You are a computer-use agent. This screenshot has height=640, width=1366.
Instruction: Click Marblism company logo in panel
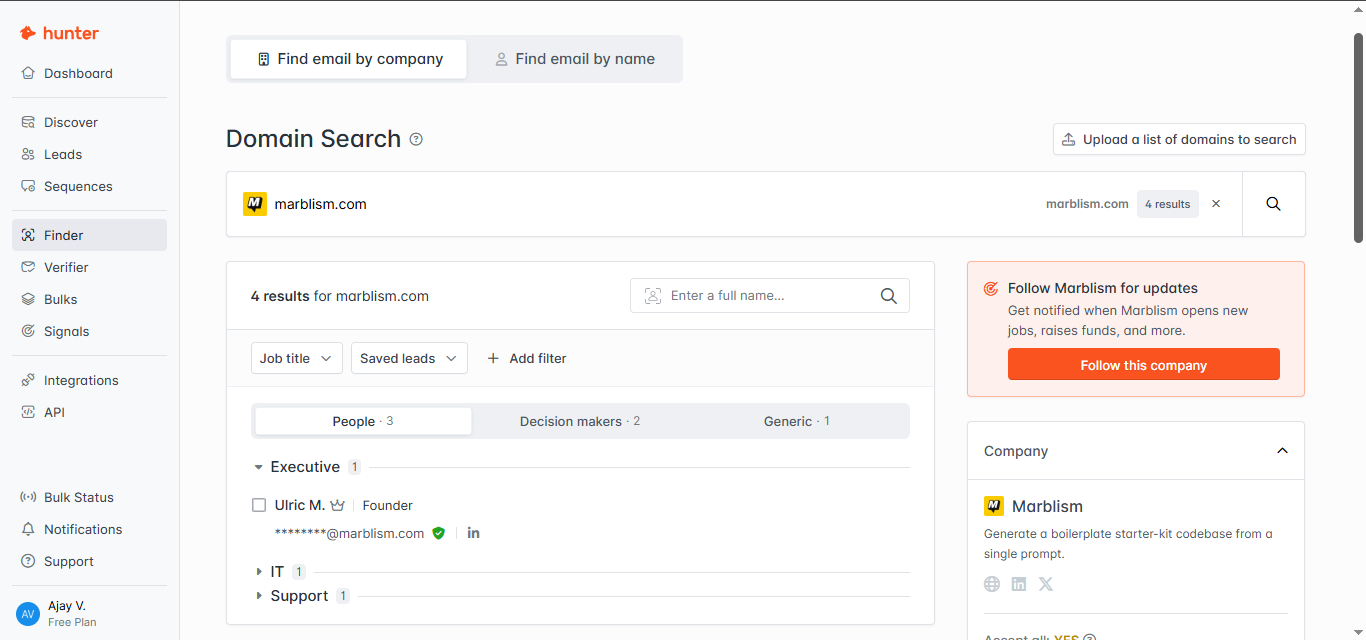(x=994, y=506)
